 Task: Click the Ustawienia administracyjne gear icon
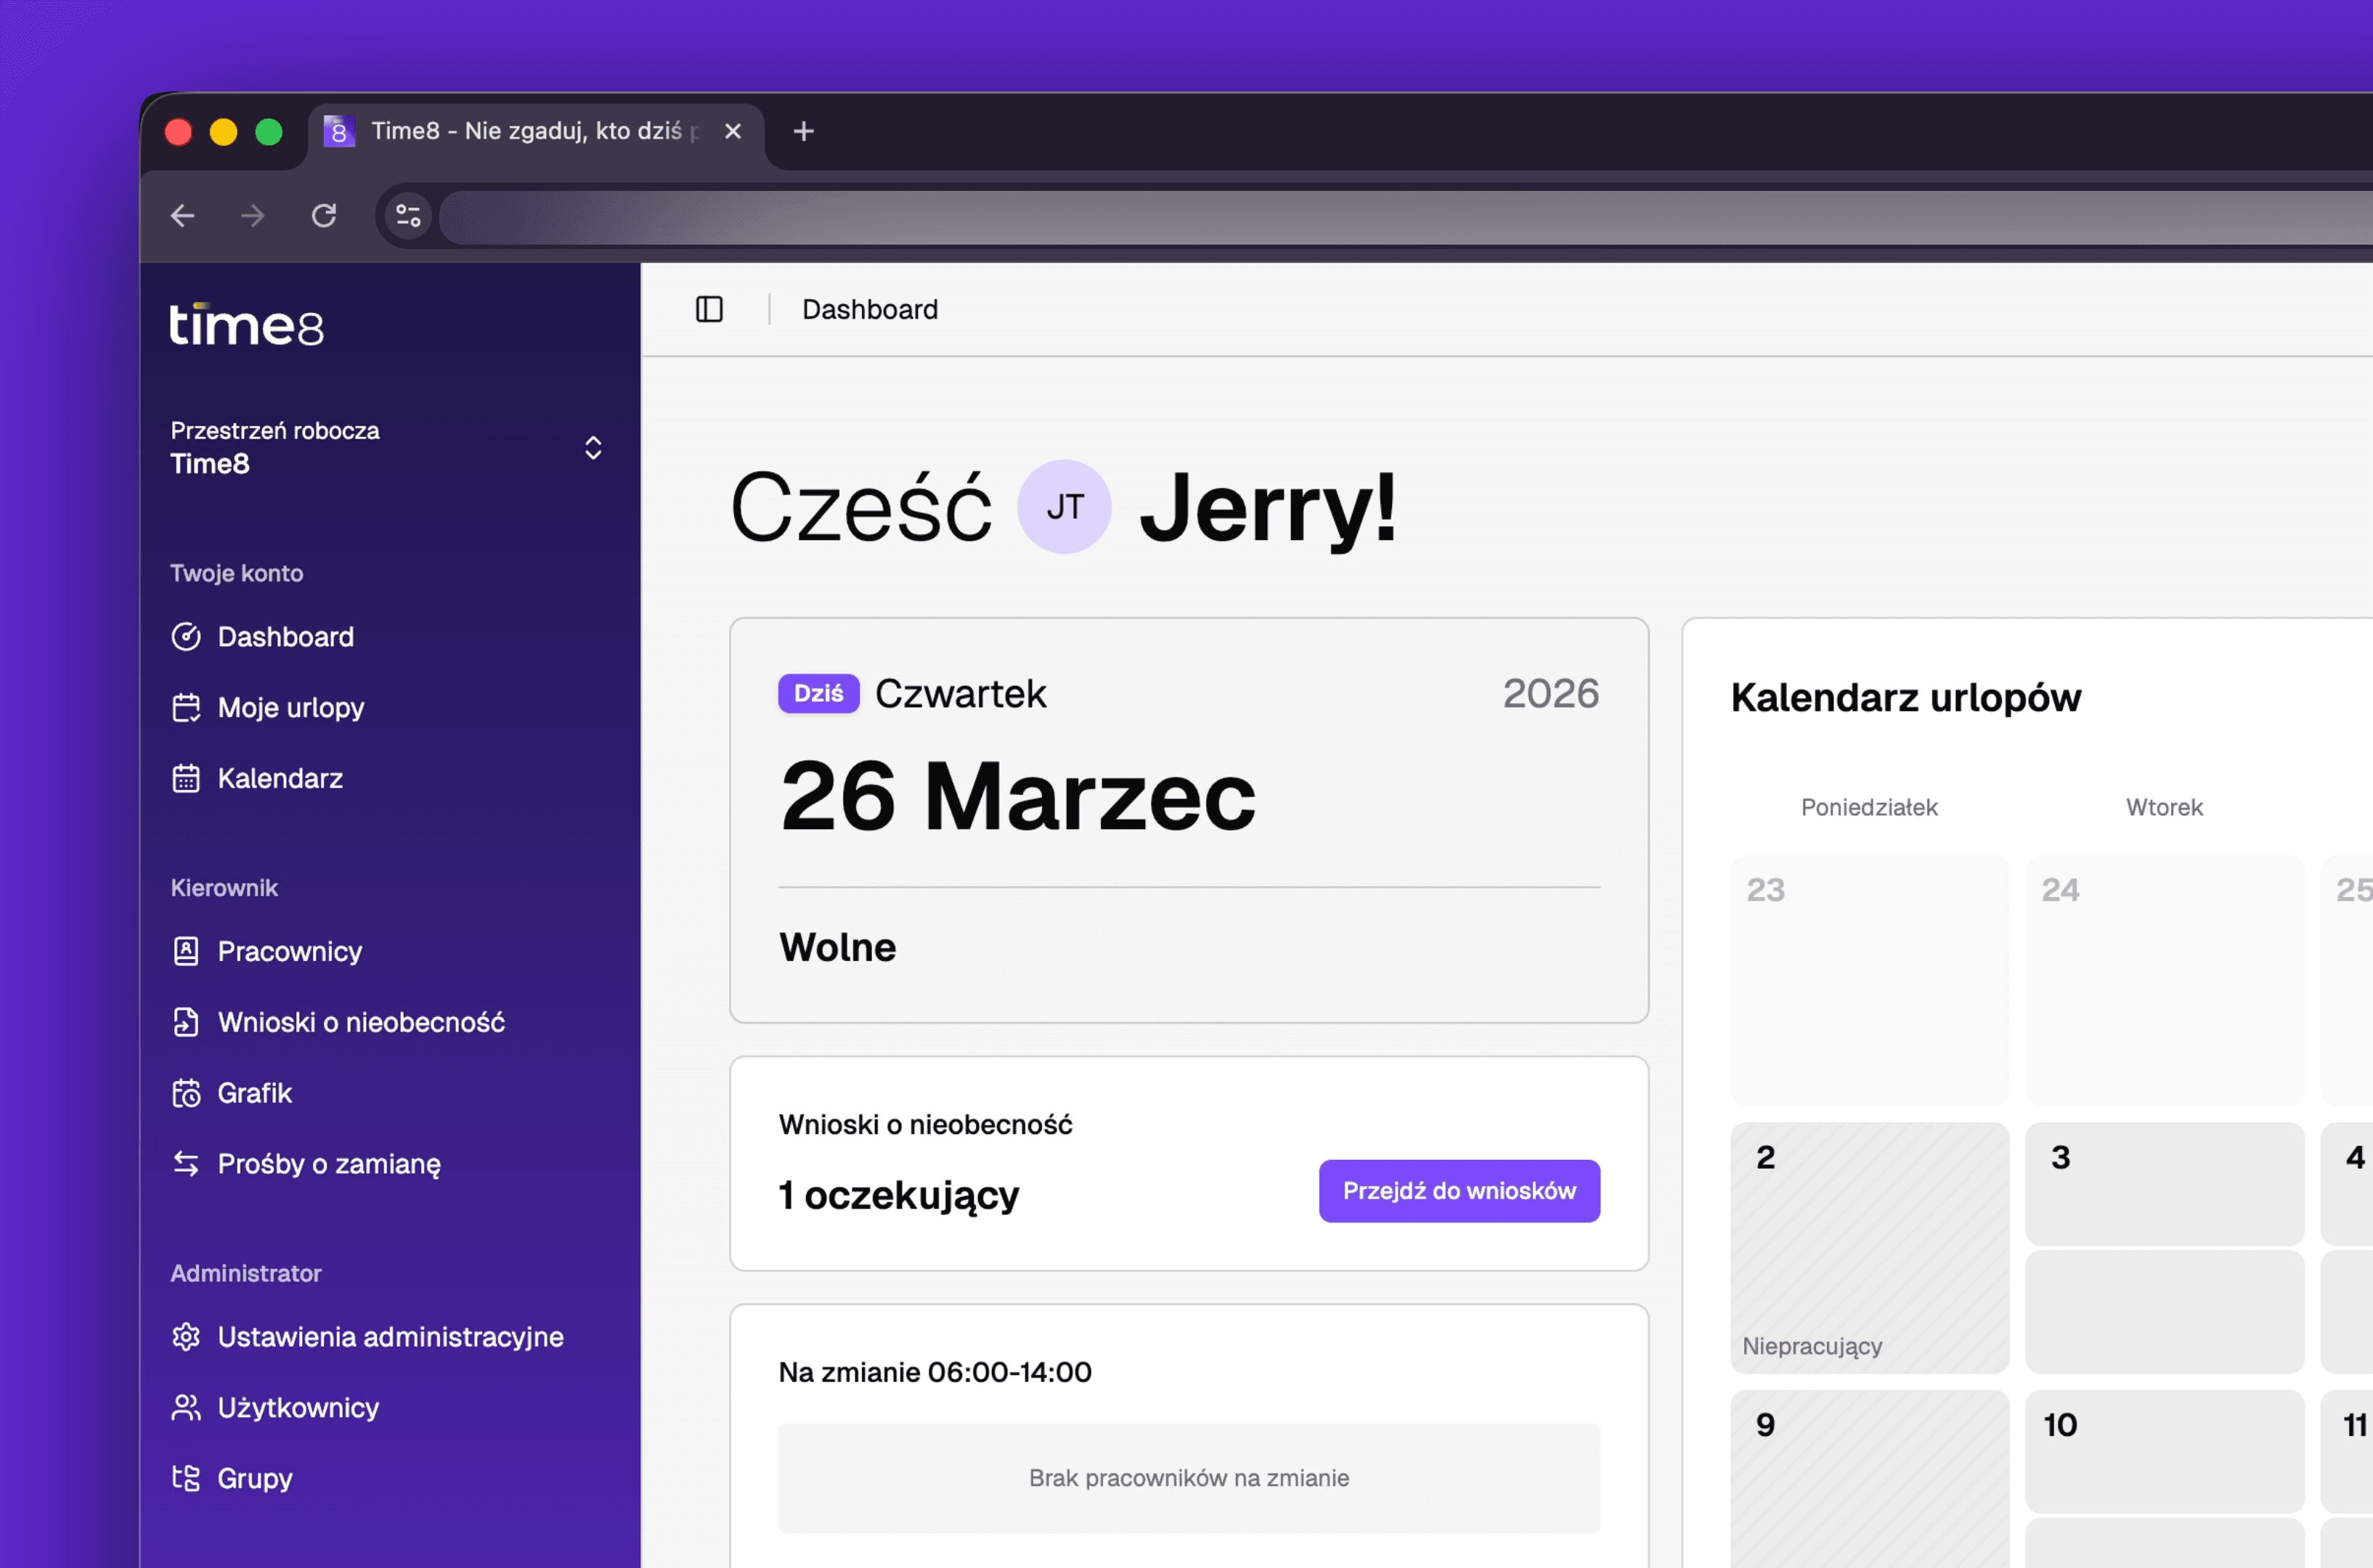[x=186, y=1337]
